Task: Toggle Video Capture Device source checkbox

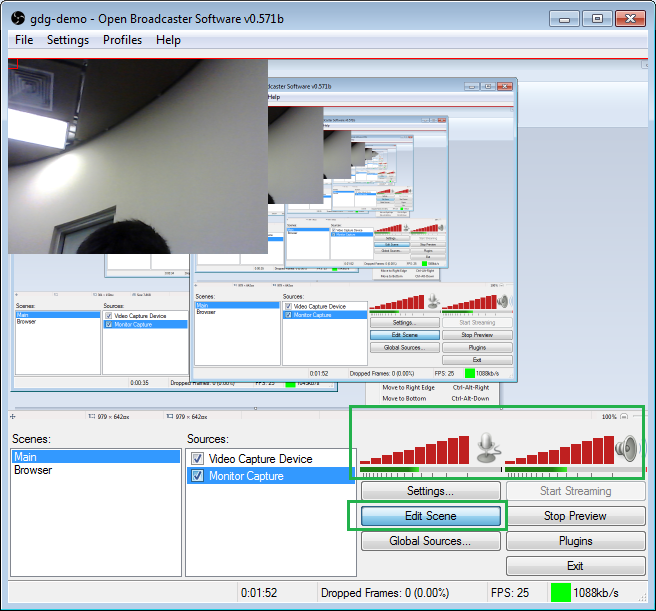Action: coord(197,459)
